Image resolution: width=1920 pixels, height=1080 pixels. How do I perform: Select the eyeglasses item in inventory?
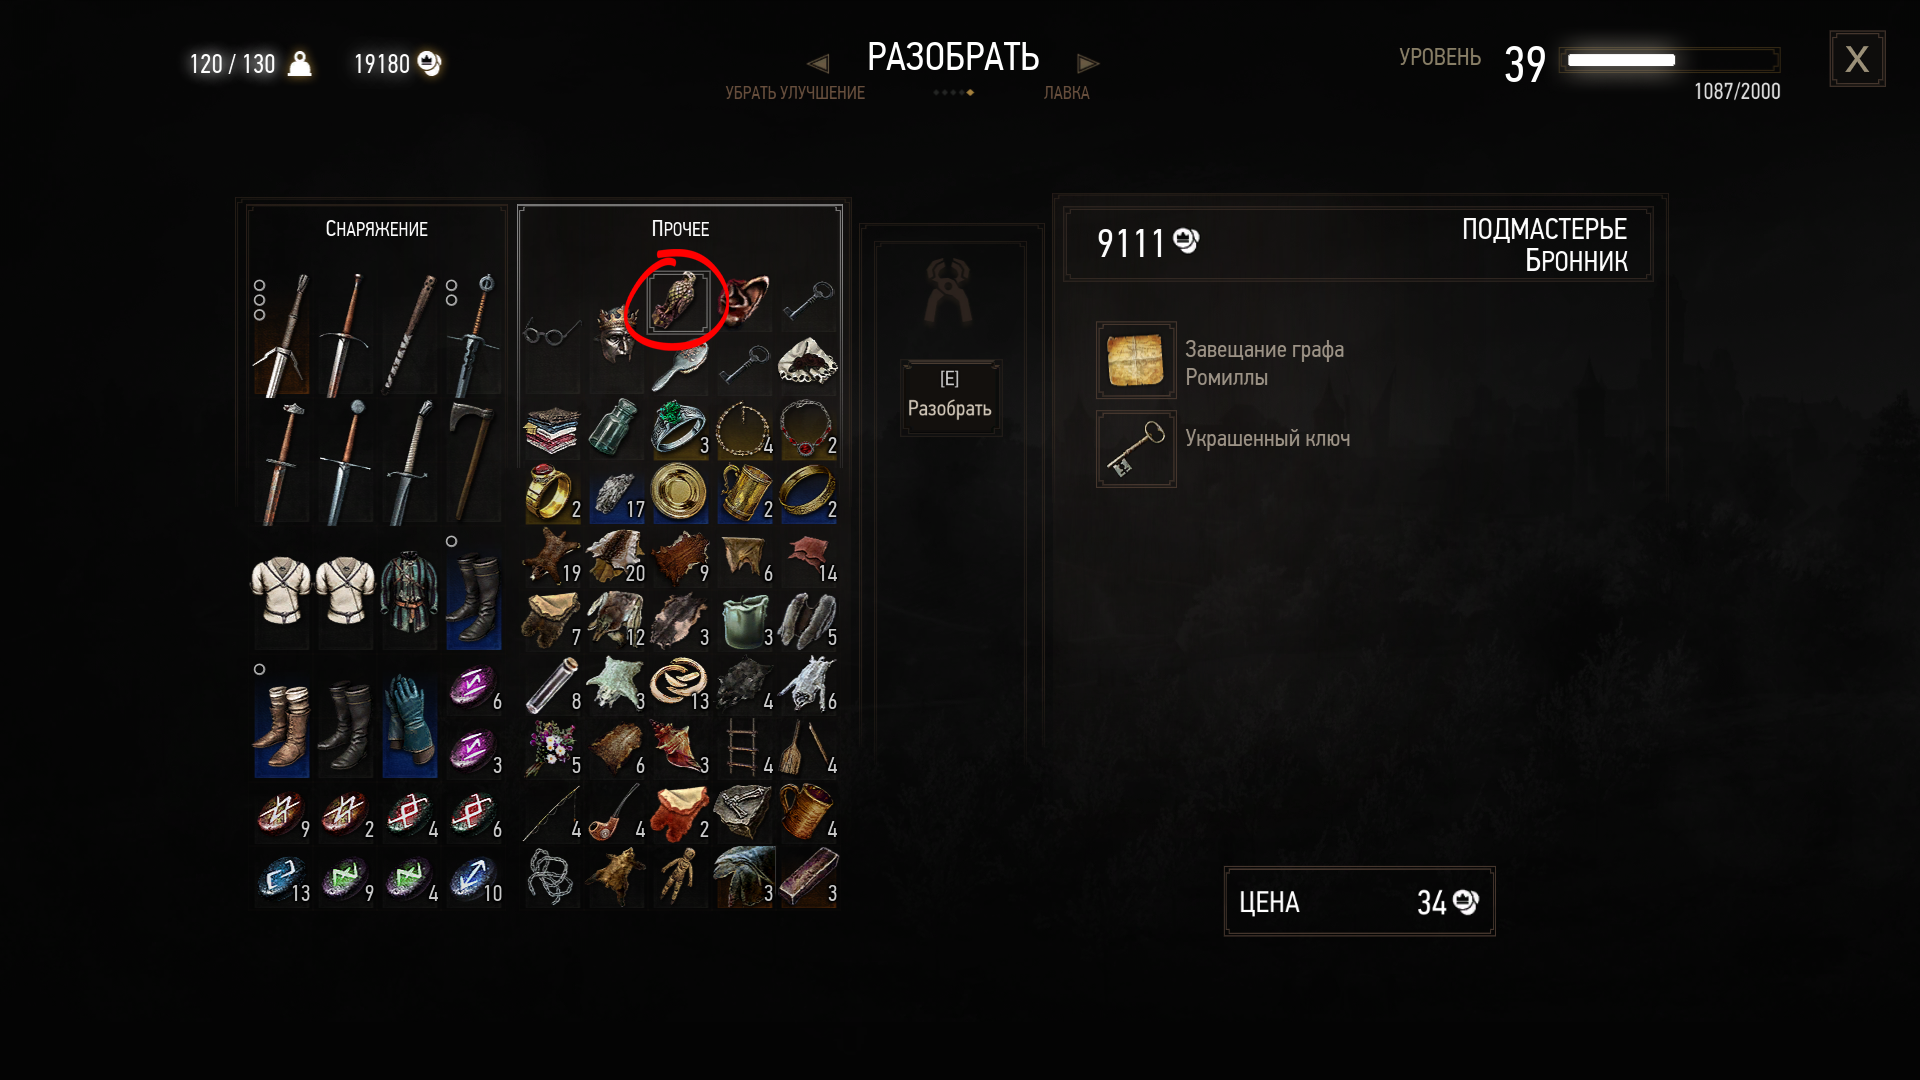point(551,331)
